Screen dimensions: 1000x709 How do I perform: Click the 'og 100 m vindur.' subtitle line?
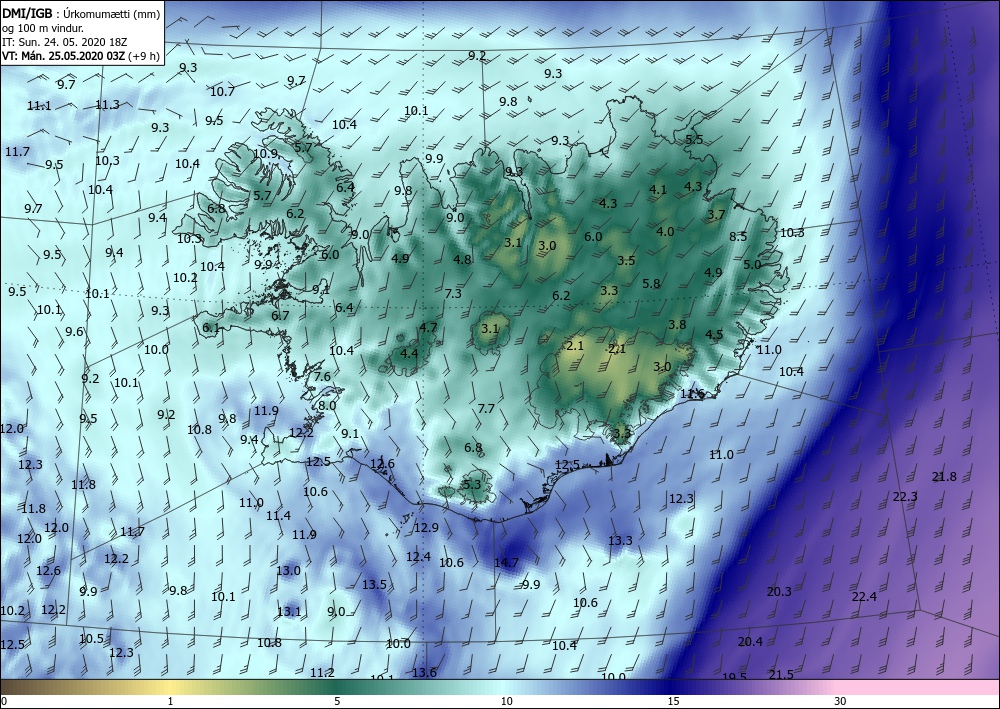pos(43,28)
